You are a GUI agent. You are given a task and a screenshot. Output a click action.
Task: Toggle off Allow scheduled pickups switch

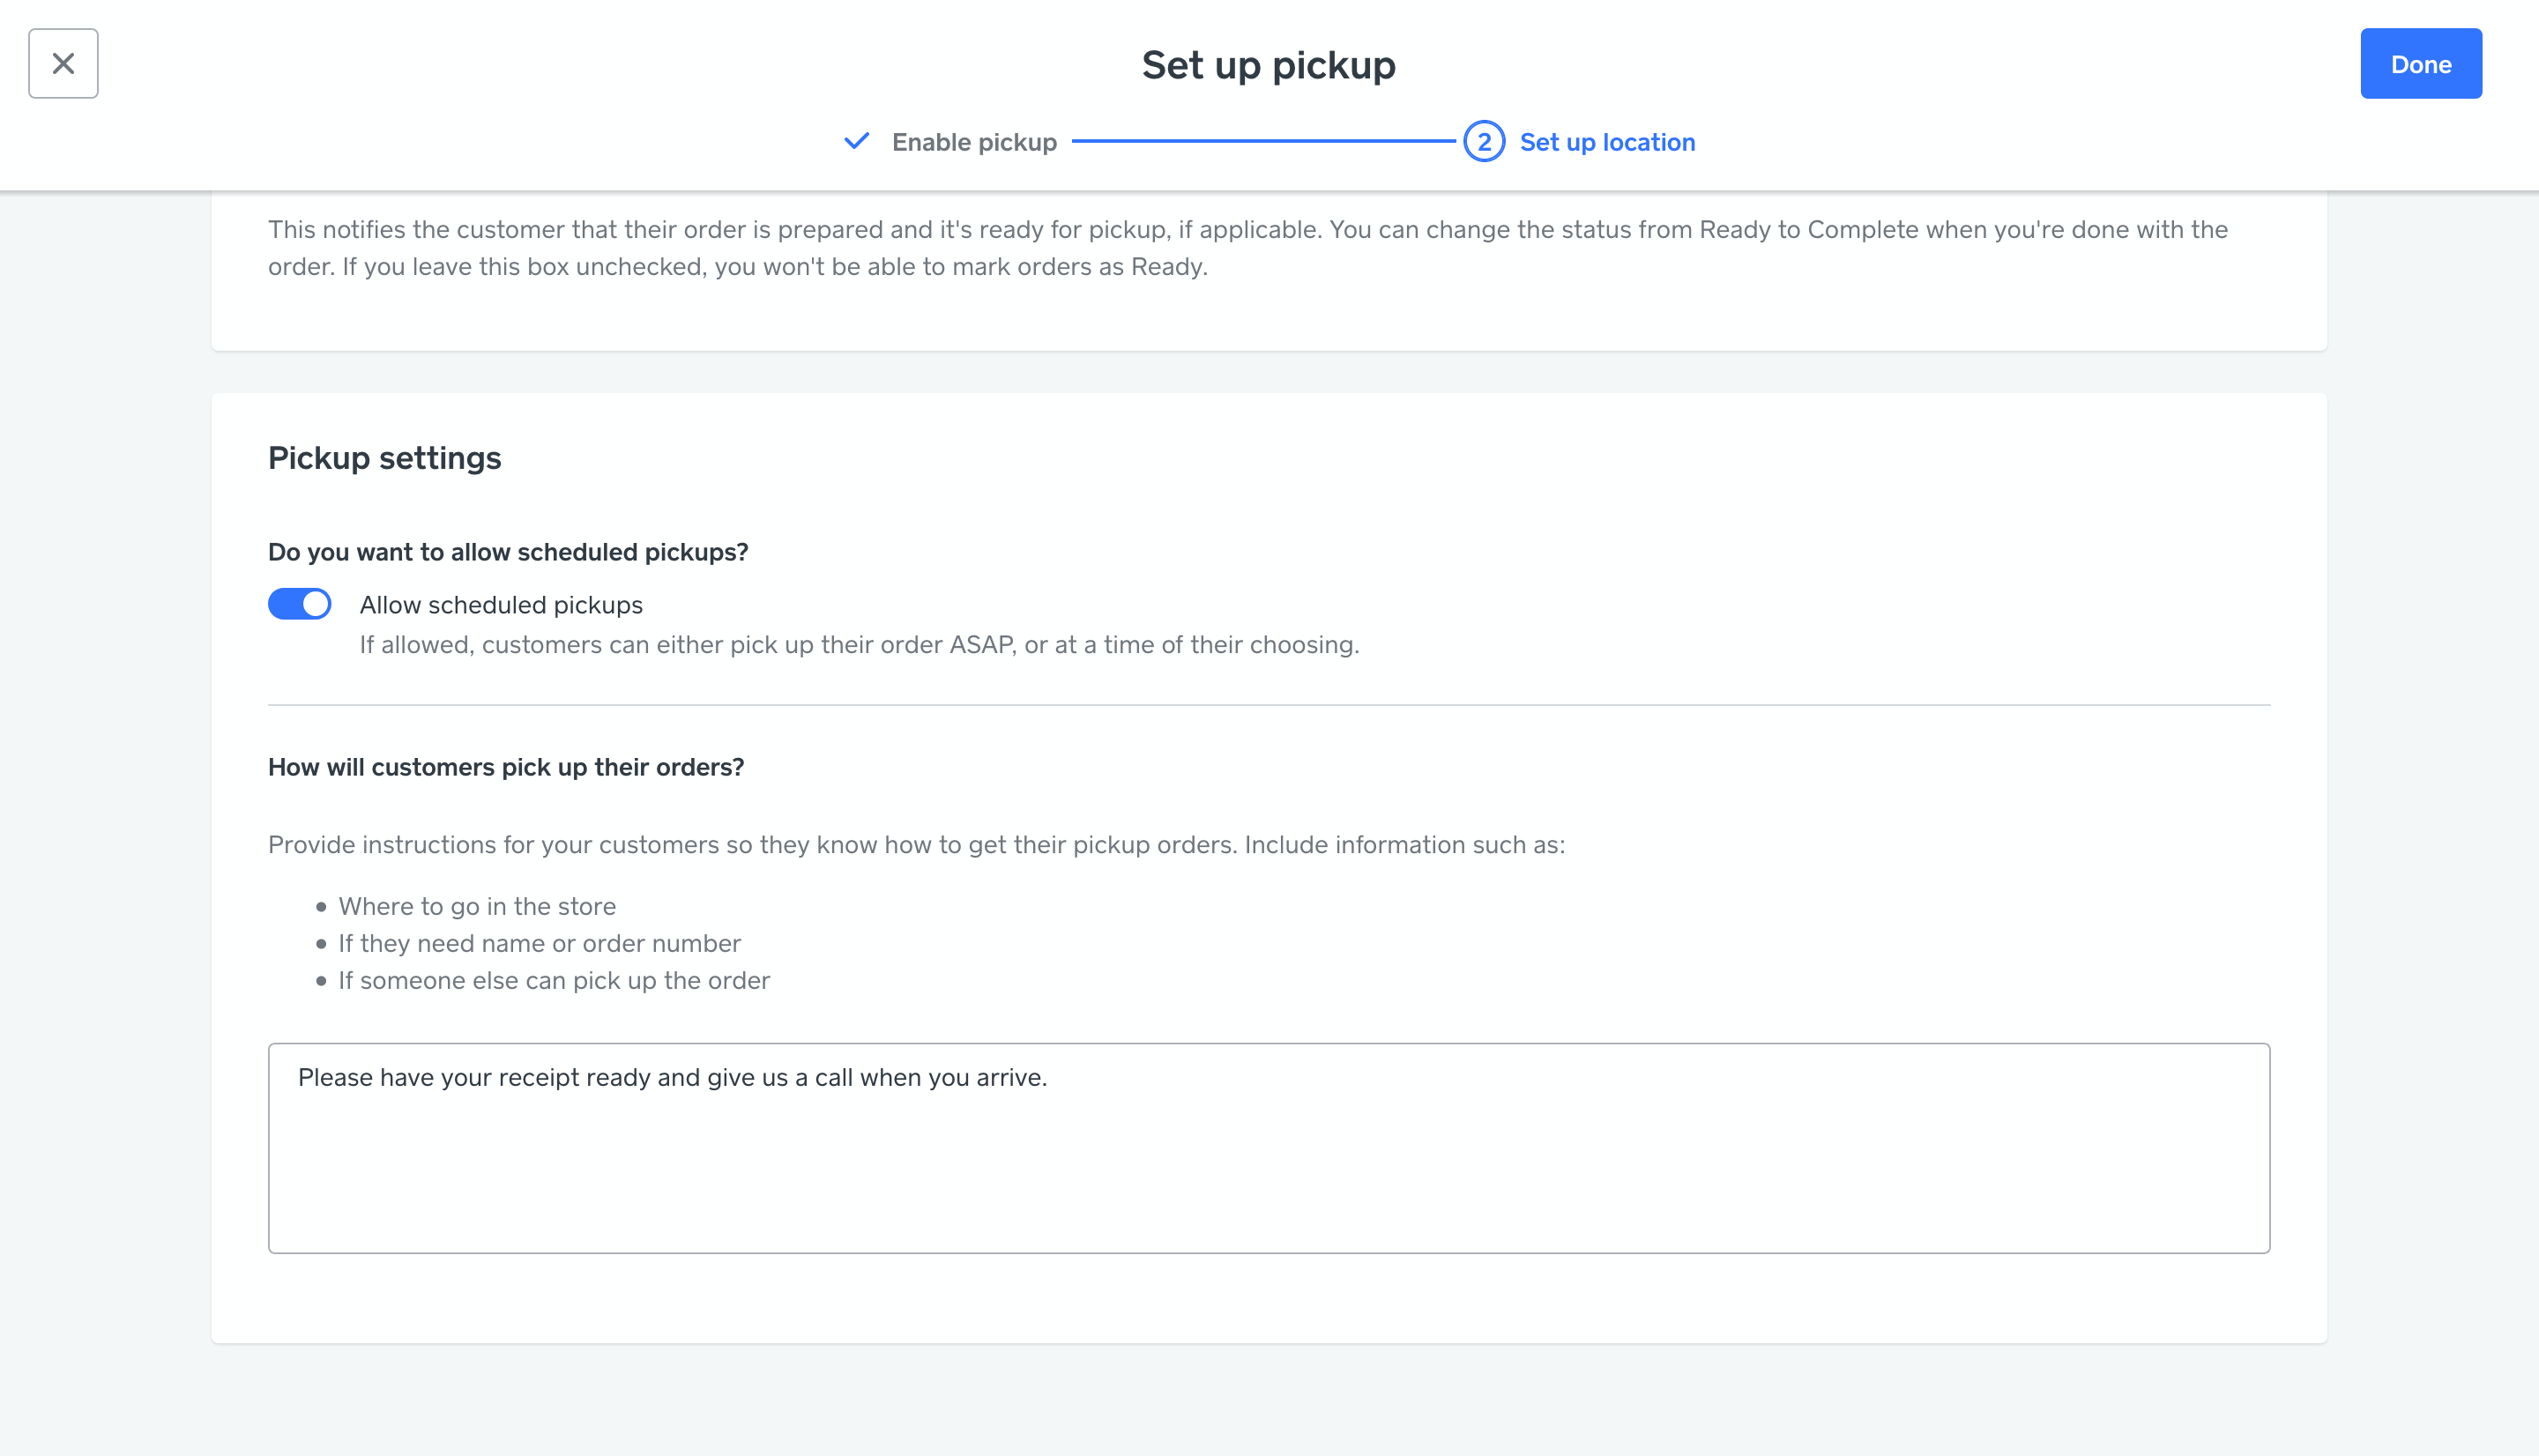pyautogui.click(x=299, y=604)
